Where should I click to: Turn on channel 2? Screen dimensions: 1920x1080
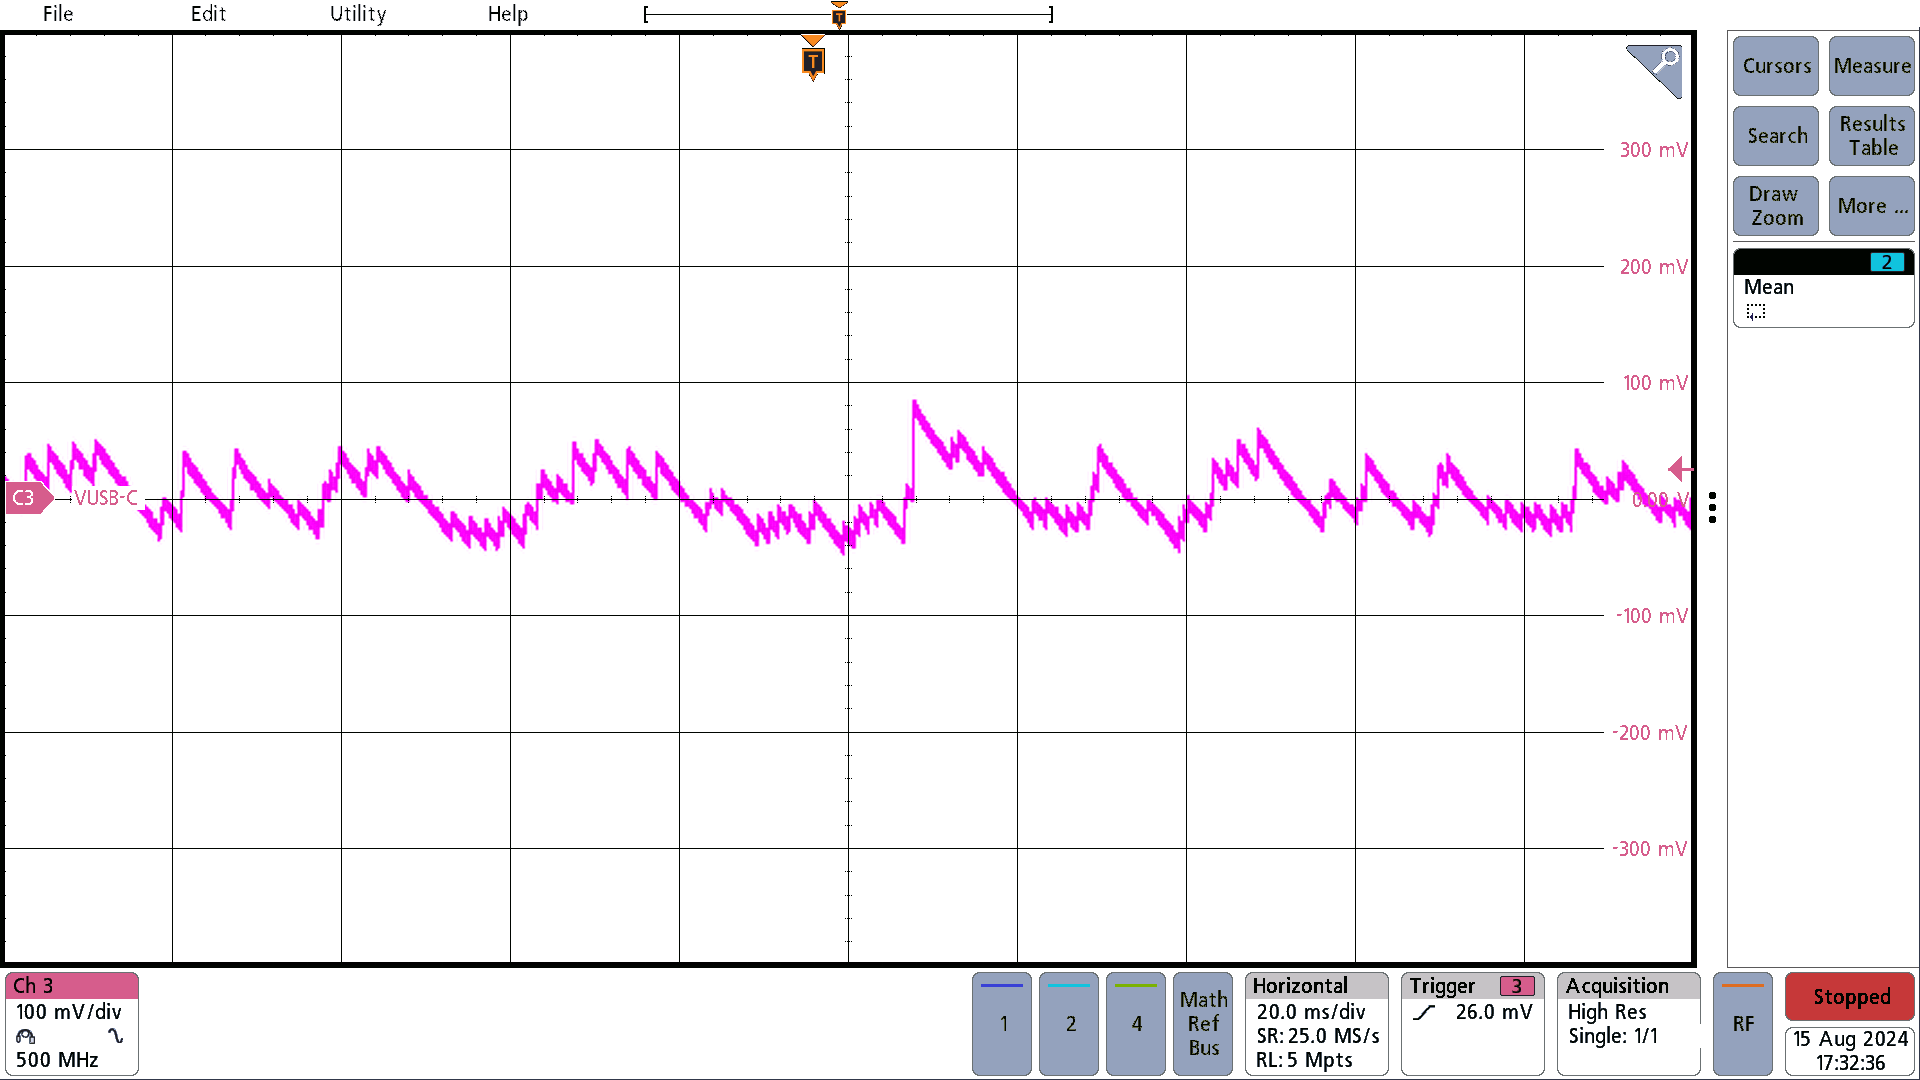pyautogui.click(x=1069, y=1023)
